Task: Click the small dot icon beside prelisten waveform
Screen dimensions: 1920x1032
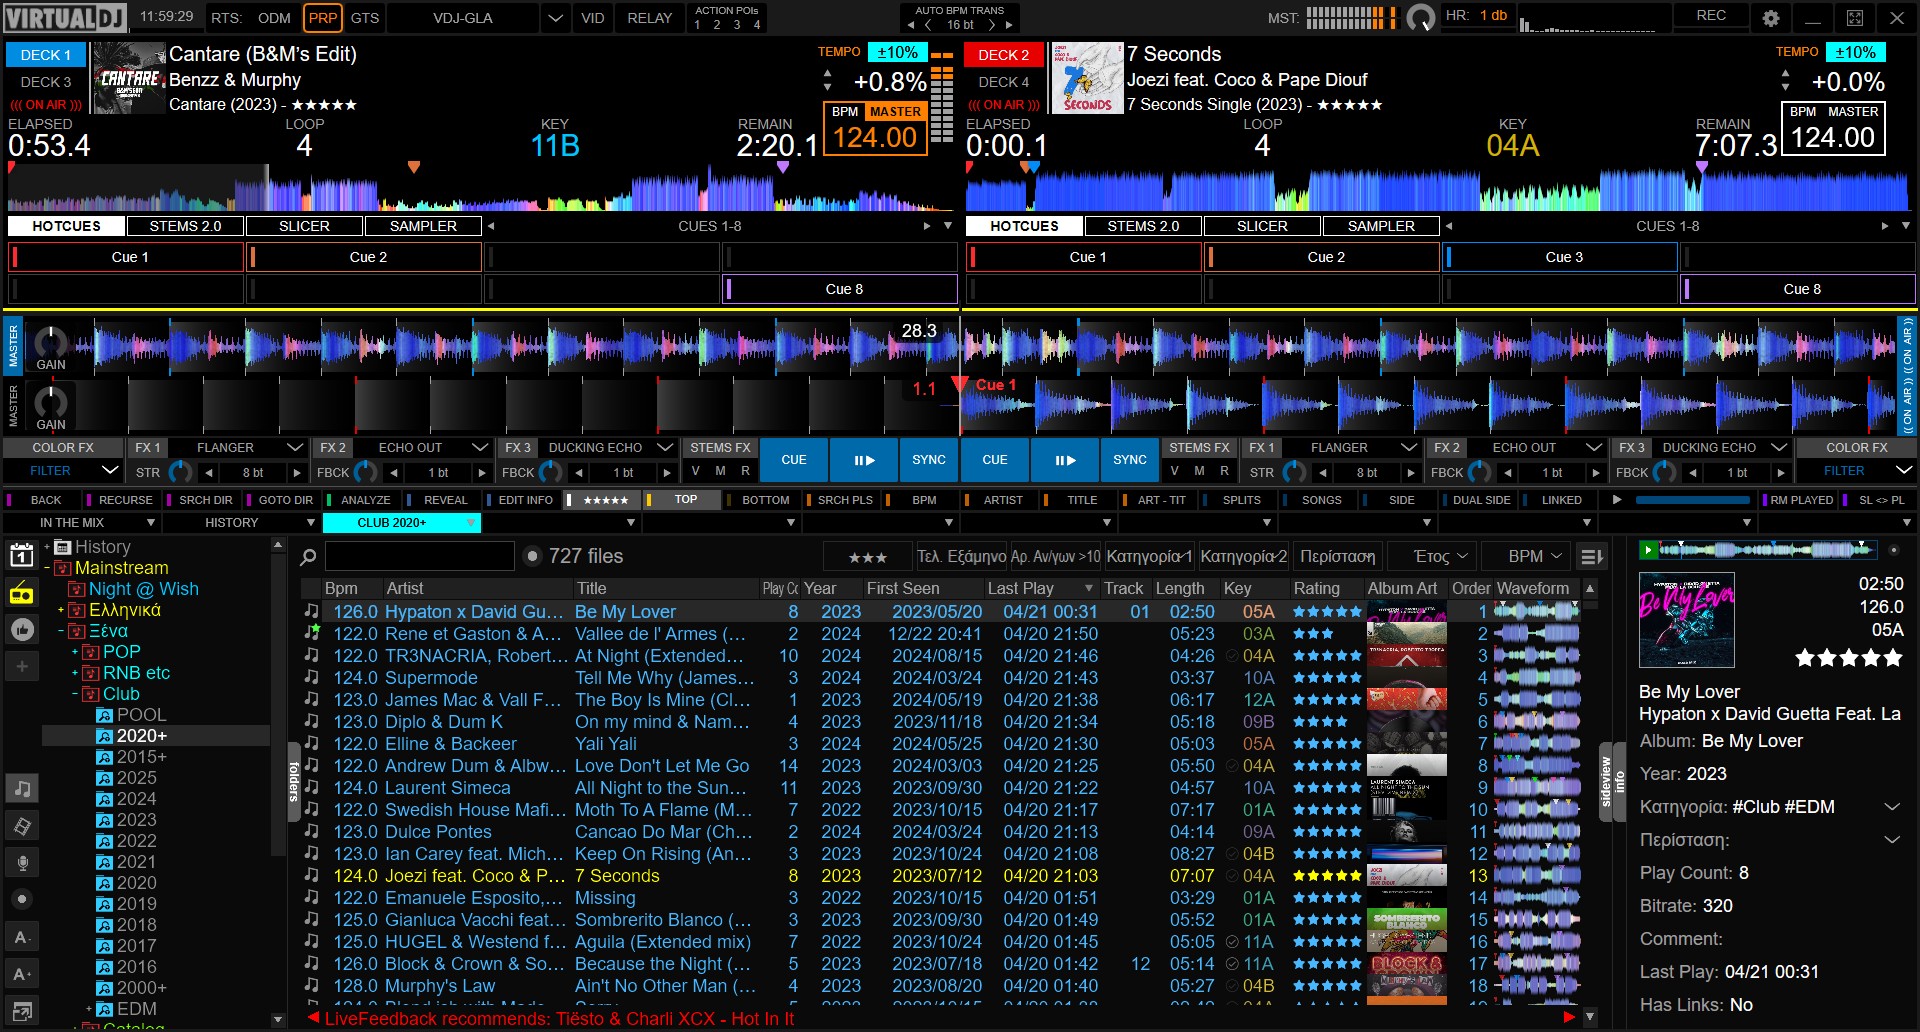Action: 1893,550
